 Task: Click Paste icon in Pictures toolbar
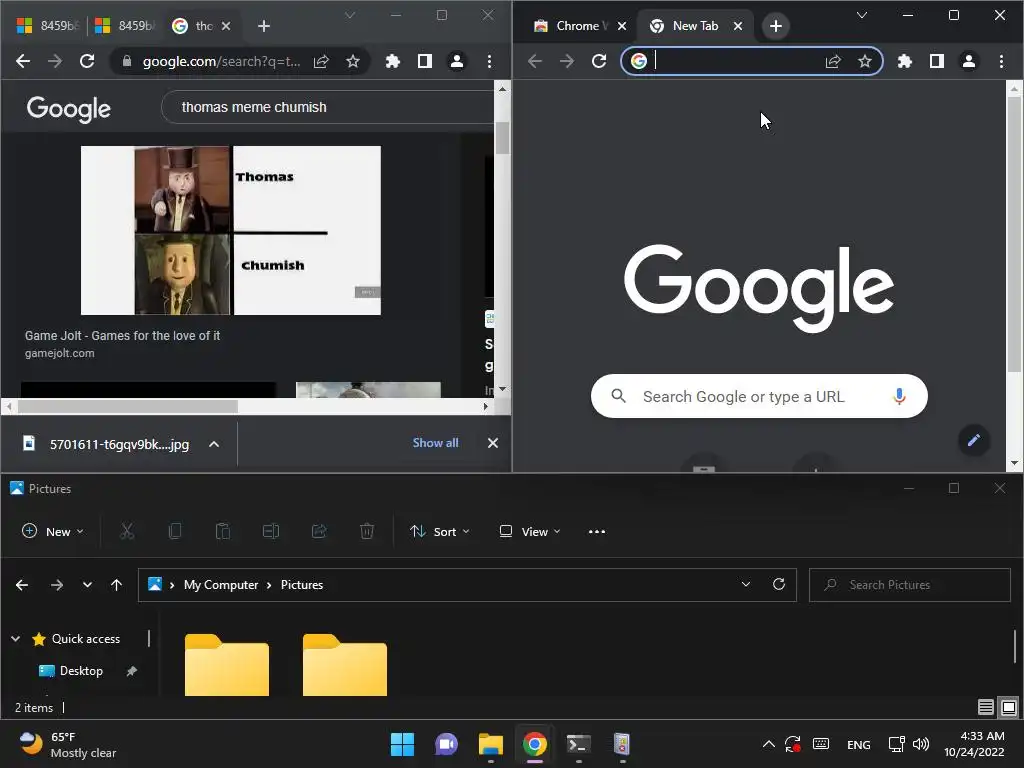[223, 532]
